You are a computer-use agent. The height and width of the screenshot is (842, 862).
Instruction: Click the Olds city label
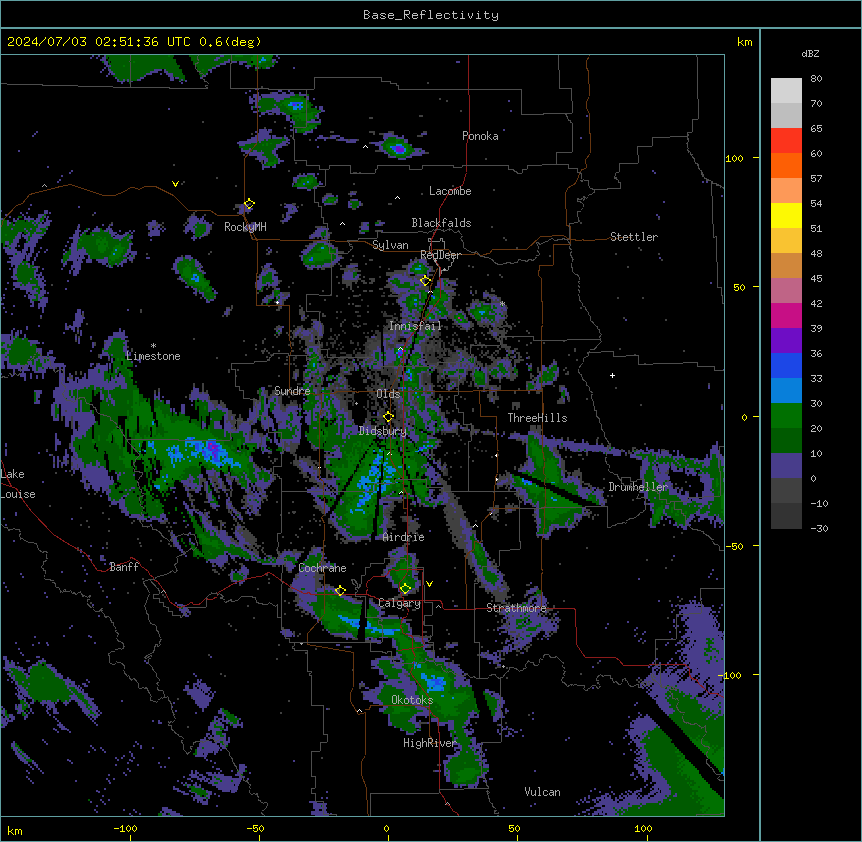[x=388, y=394]
